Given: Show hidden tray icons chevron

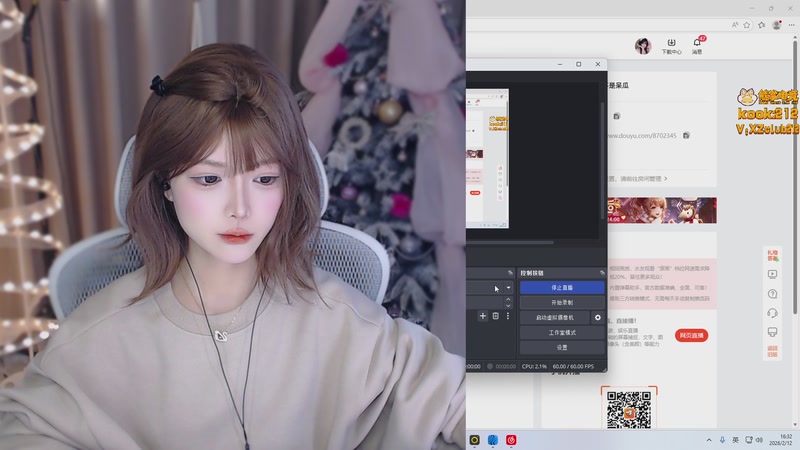Looking at the screenshot, I should [709, 440].
